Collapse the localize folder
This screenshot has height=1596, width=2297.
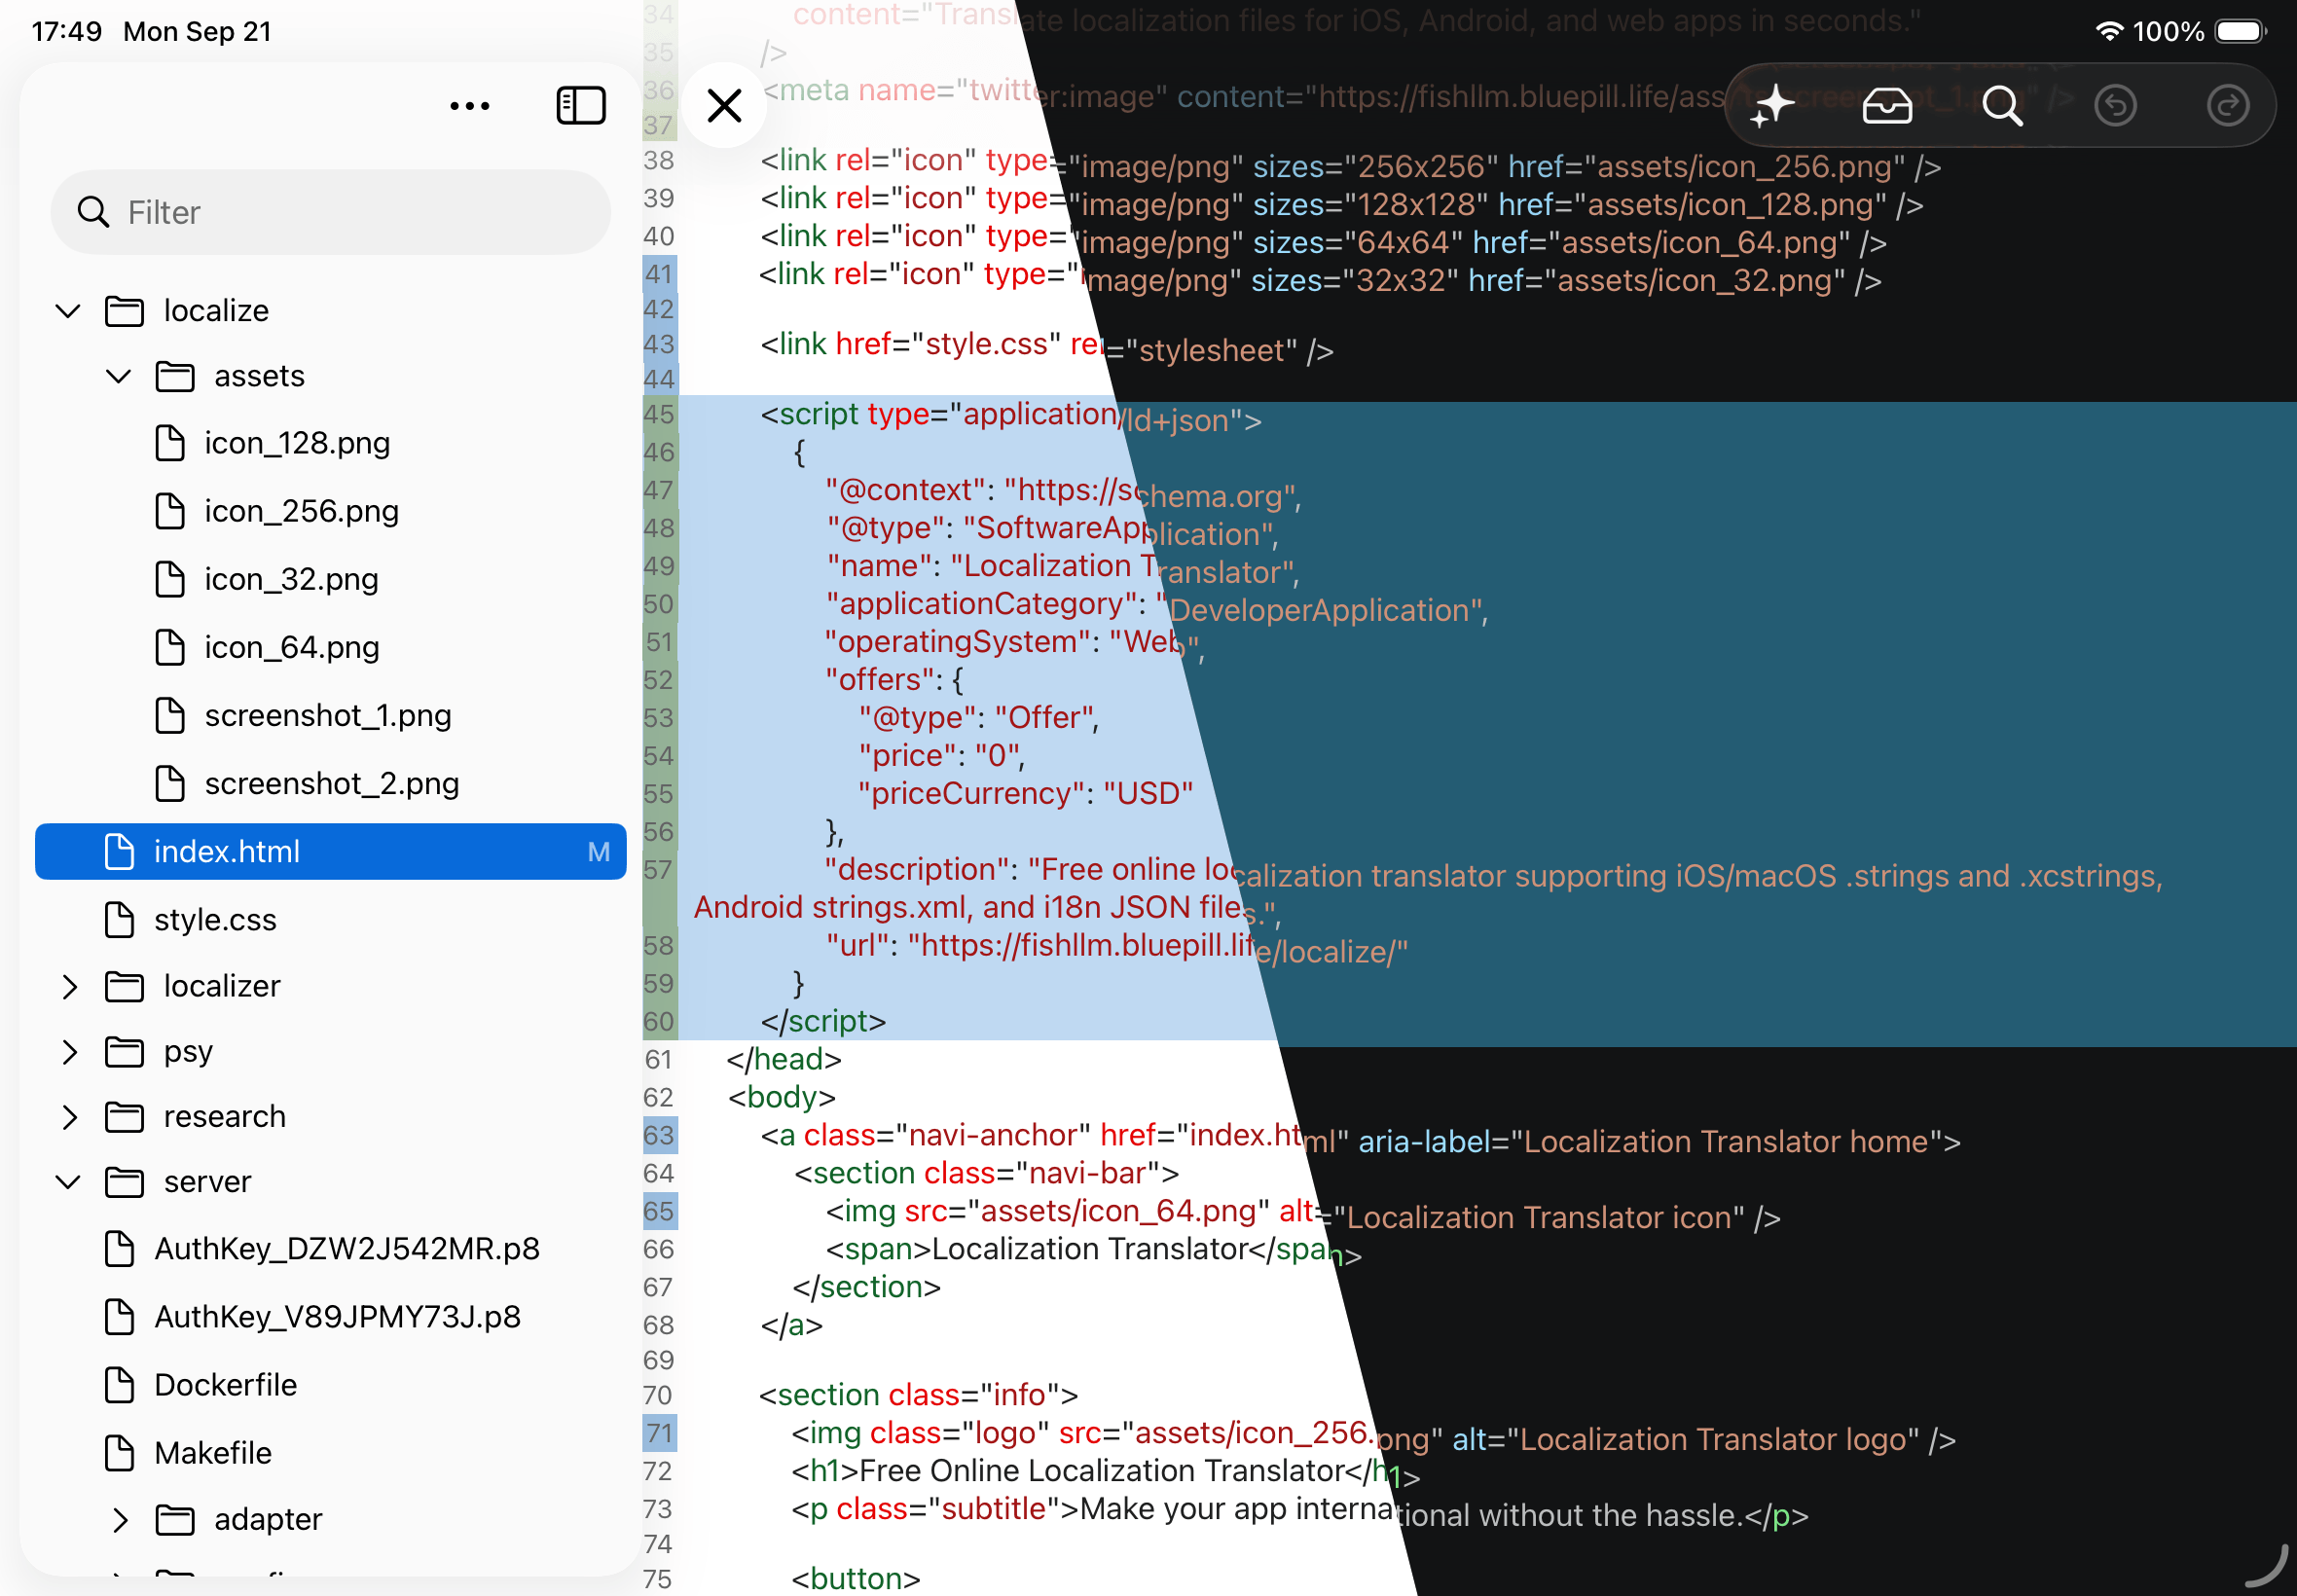(x=68, y=311)
